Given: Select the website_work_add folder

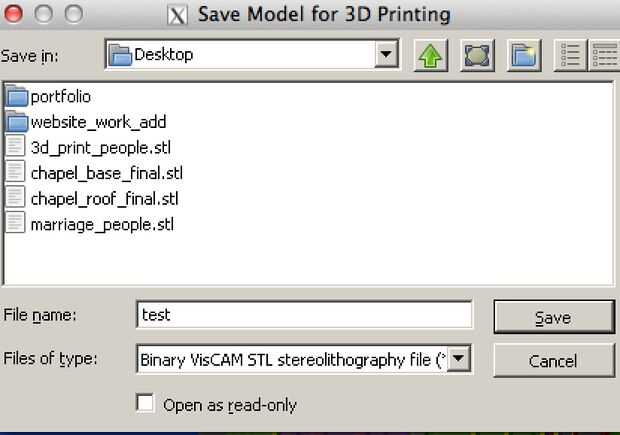Looking at the screenshot, I should pyautogui.click(x=98, y=122).
